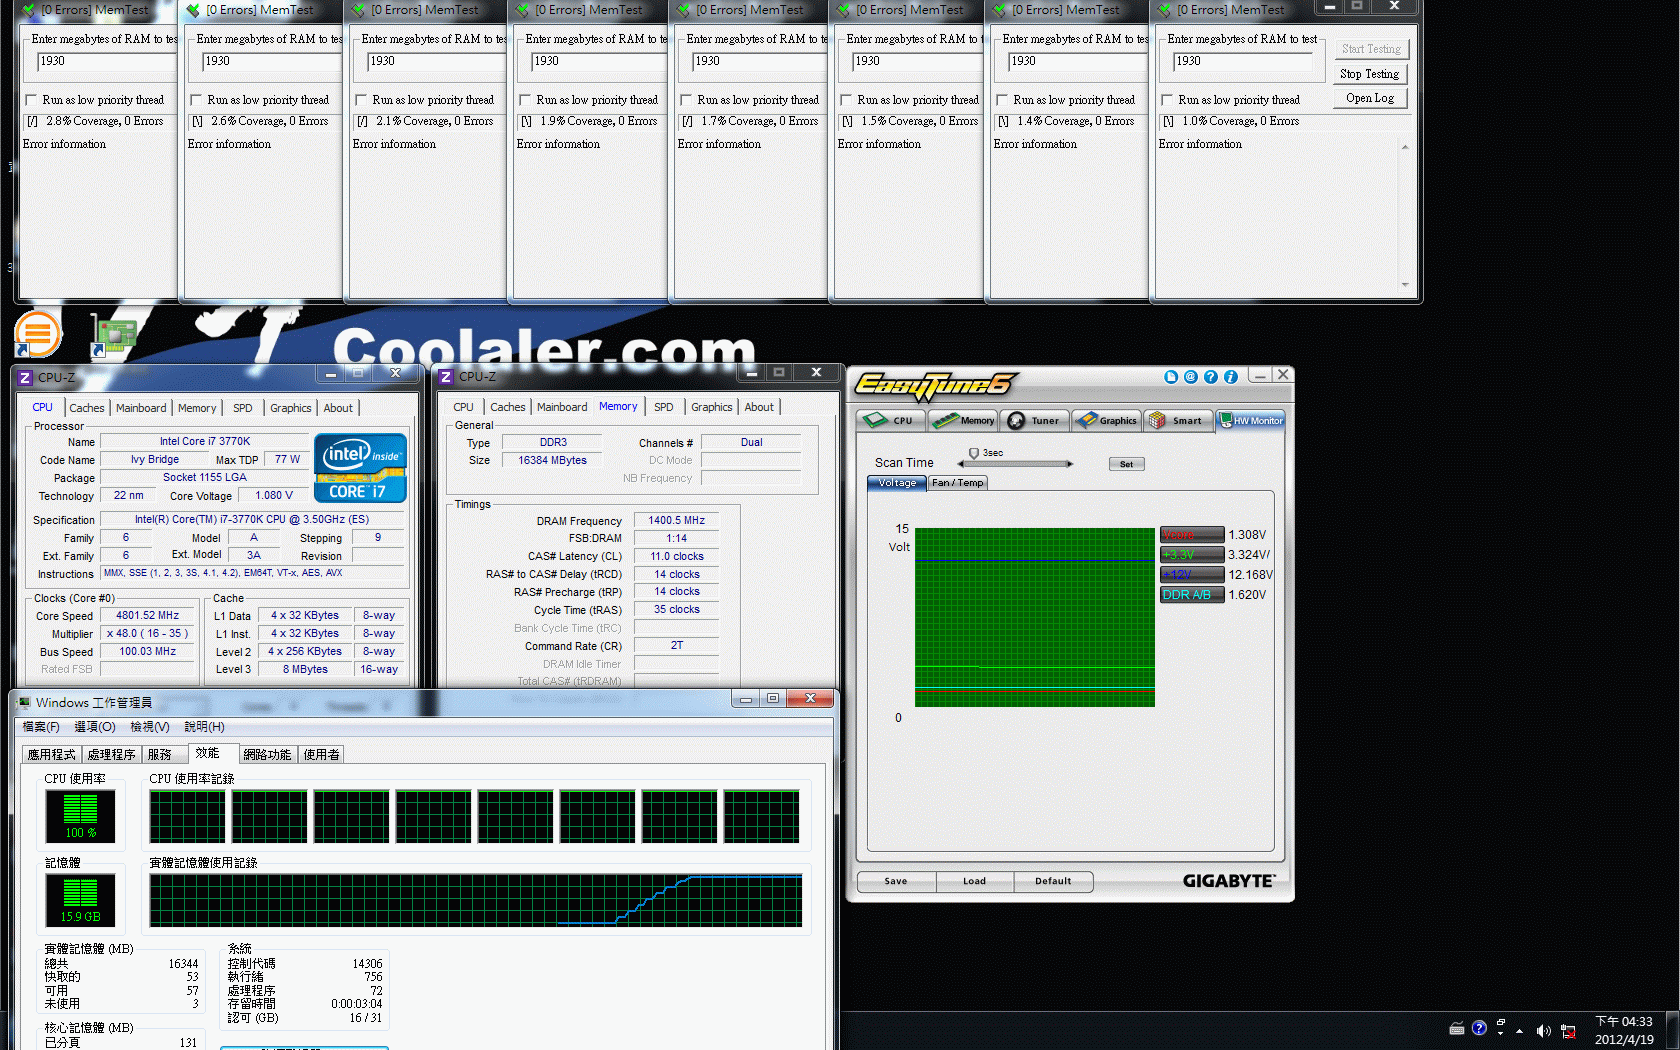Viewport: 1680px width, 1050px height.
Task: Open the Mainboard tab in left CPU-Z
Action: [x=141, y=408]
